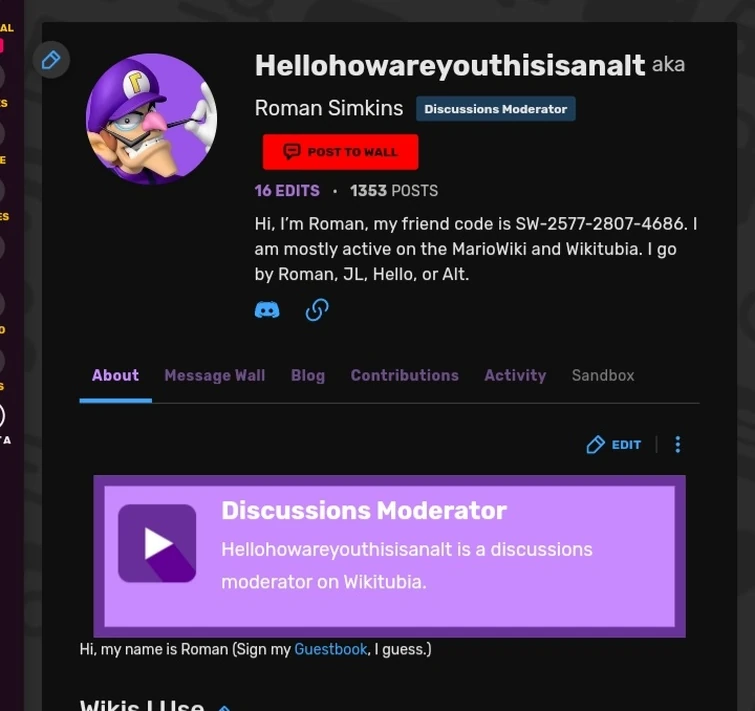Open the Guestbook link
This screenshot has width=755, height=711.
331,649
